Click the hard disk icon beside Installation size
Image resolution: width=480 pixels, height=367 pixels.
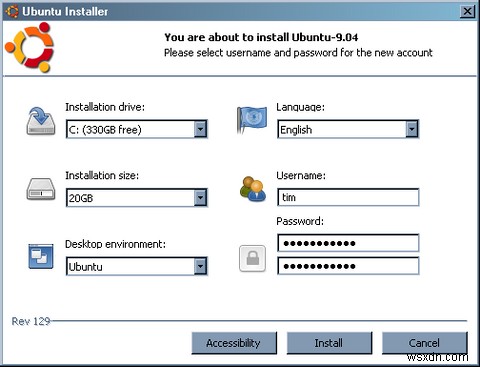pos(41,189)
